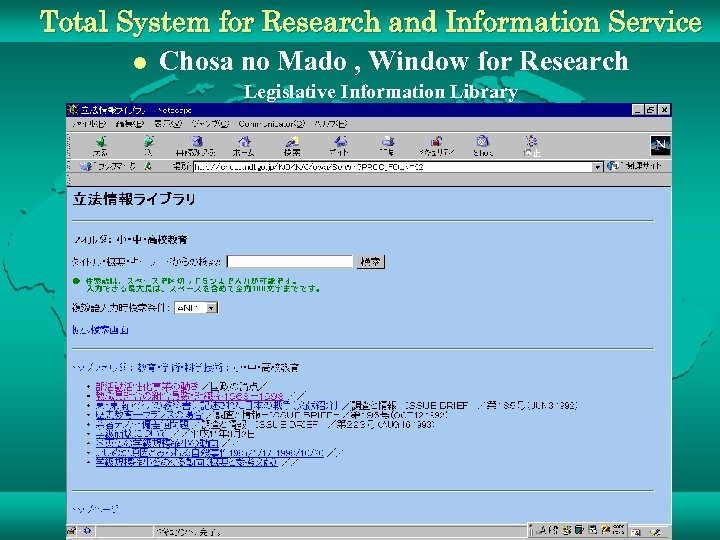Maximize the Netscape window

[651, 110]
